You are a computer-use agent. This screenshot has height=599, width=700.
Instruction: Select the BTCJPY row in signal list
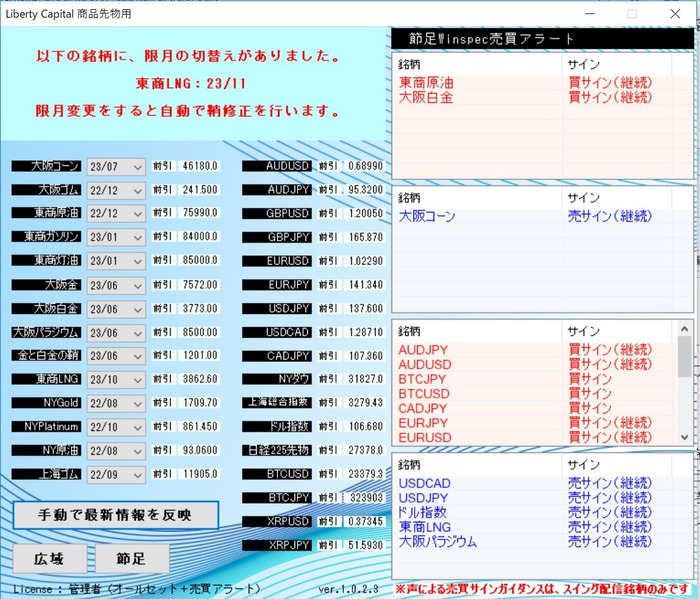tap(535, 379)
